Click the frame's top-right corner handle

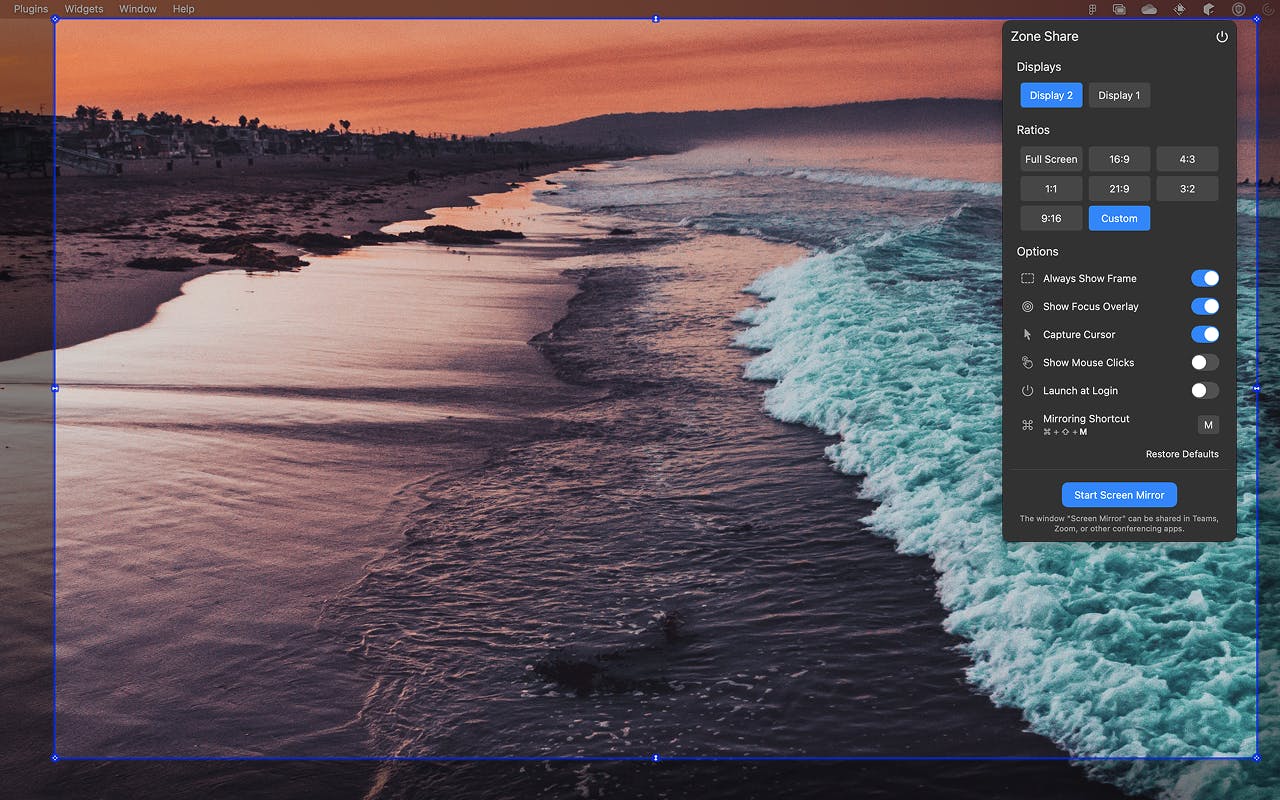tap(1256, 19)
